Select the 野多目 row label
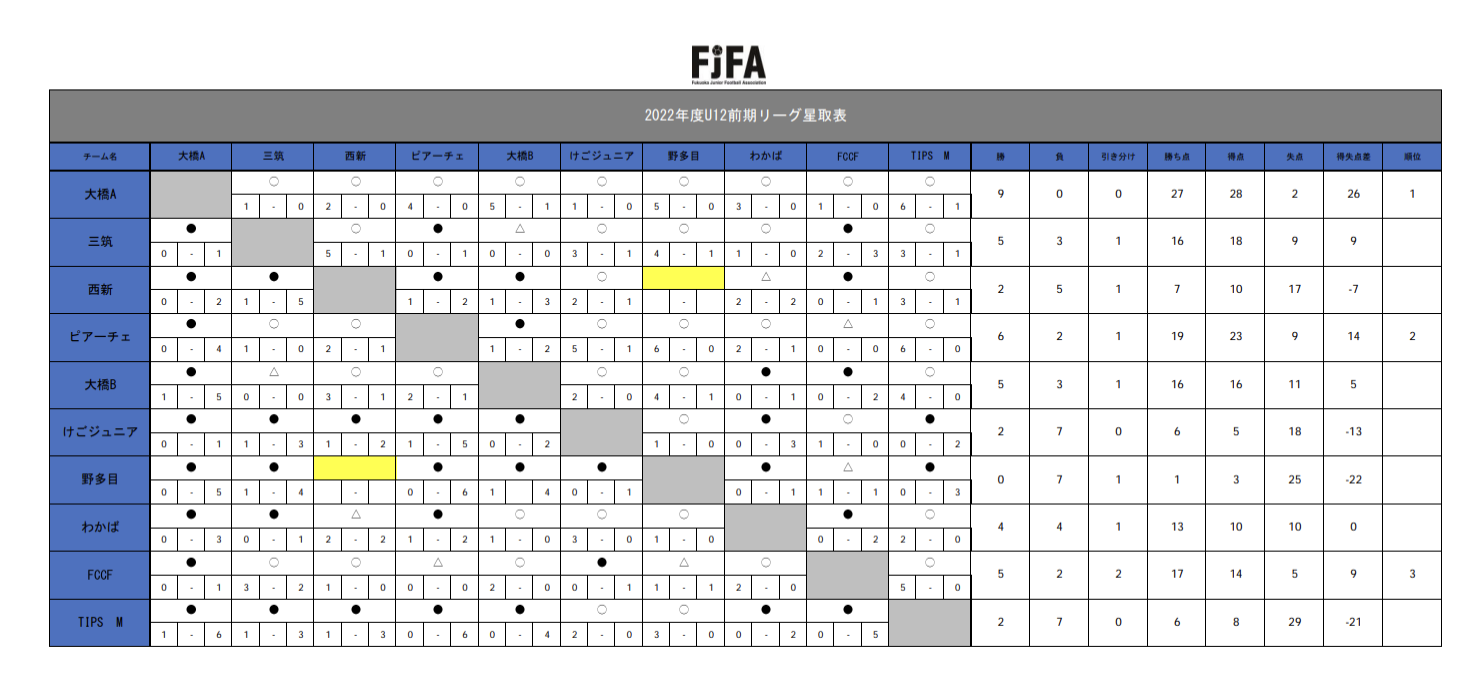Image resolution: width=1469 pixels, height=689 pixels. coord(100,480)
